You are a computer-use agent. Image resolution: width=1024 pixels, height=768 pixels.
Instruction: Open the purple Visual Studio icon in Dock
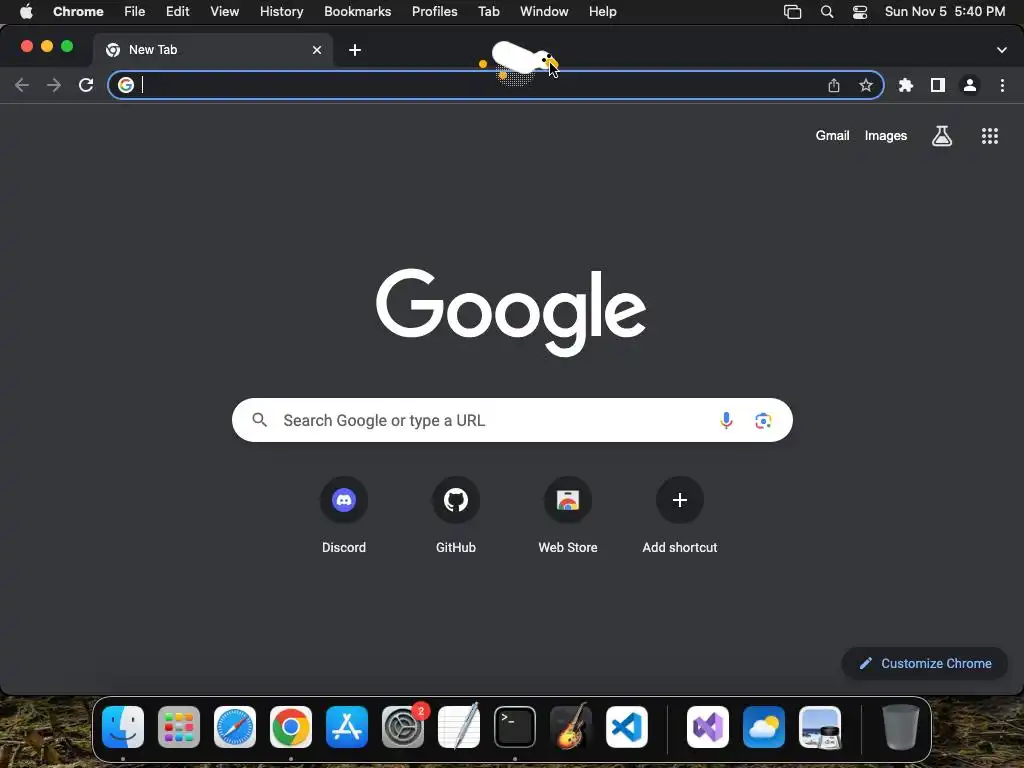point(708,726)
